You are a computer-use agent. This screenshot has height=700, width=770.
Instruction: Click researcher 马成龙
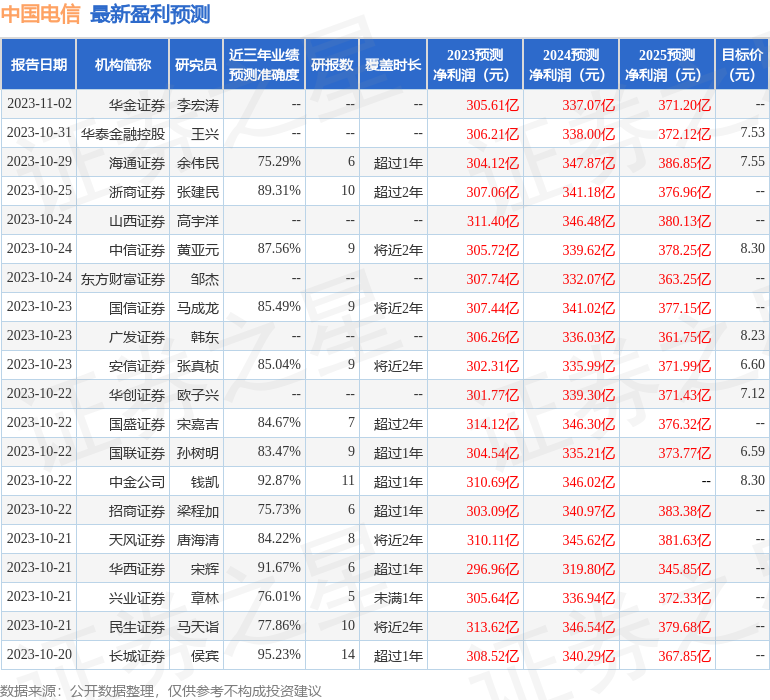(198, 308)
